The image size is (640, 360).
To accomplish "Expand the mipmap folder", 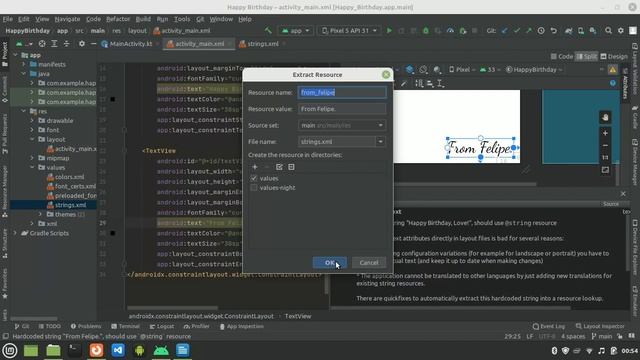I will [32, 158].
